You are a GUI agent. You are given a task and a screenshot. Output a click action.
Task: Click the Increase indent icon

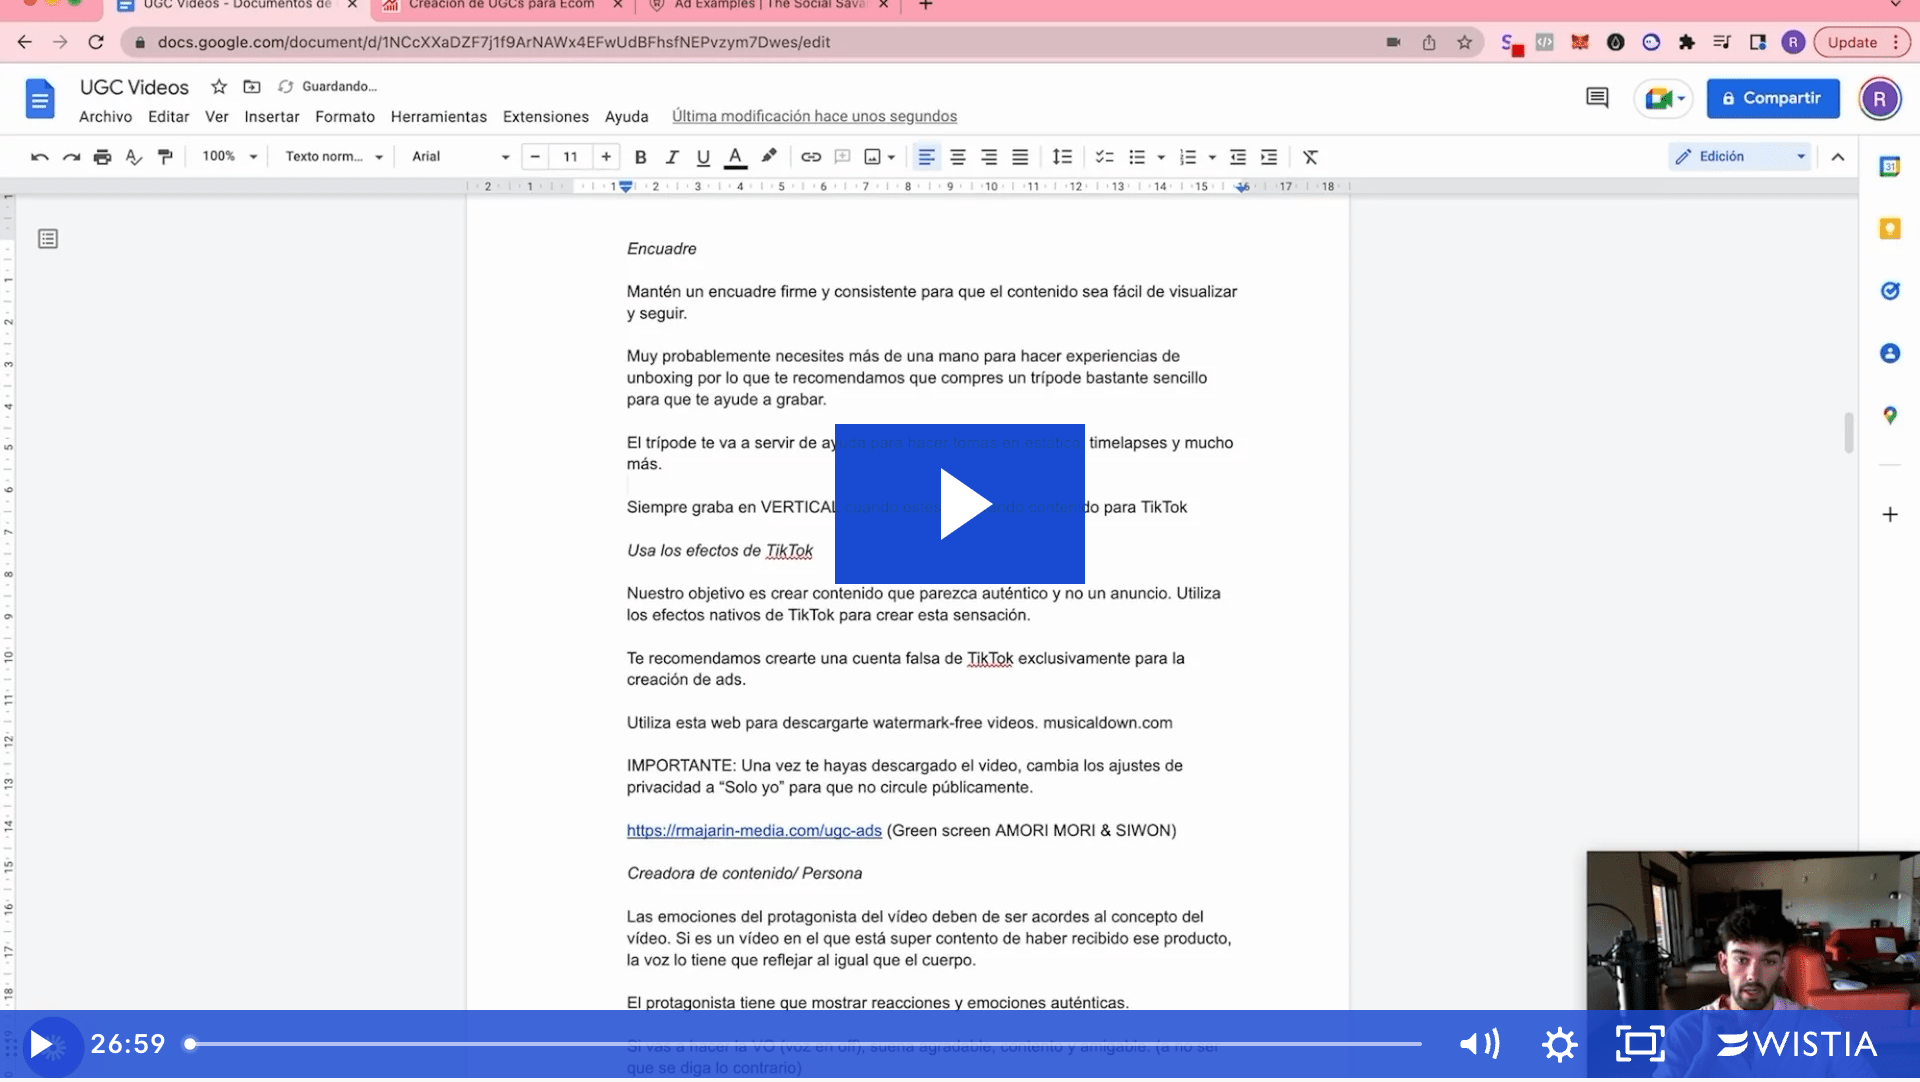tap(1269, 157)
